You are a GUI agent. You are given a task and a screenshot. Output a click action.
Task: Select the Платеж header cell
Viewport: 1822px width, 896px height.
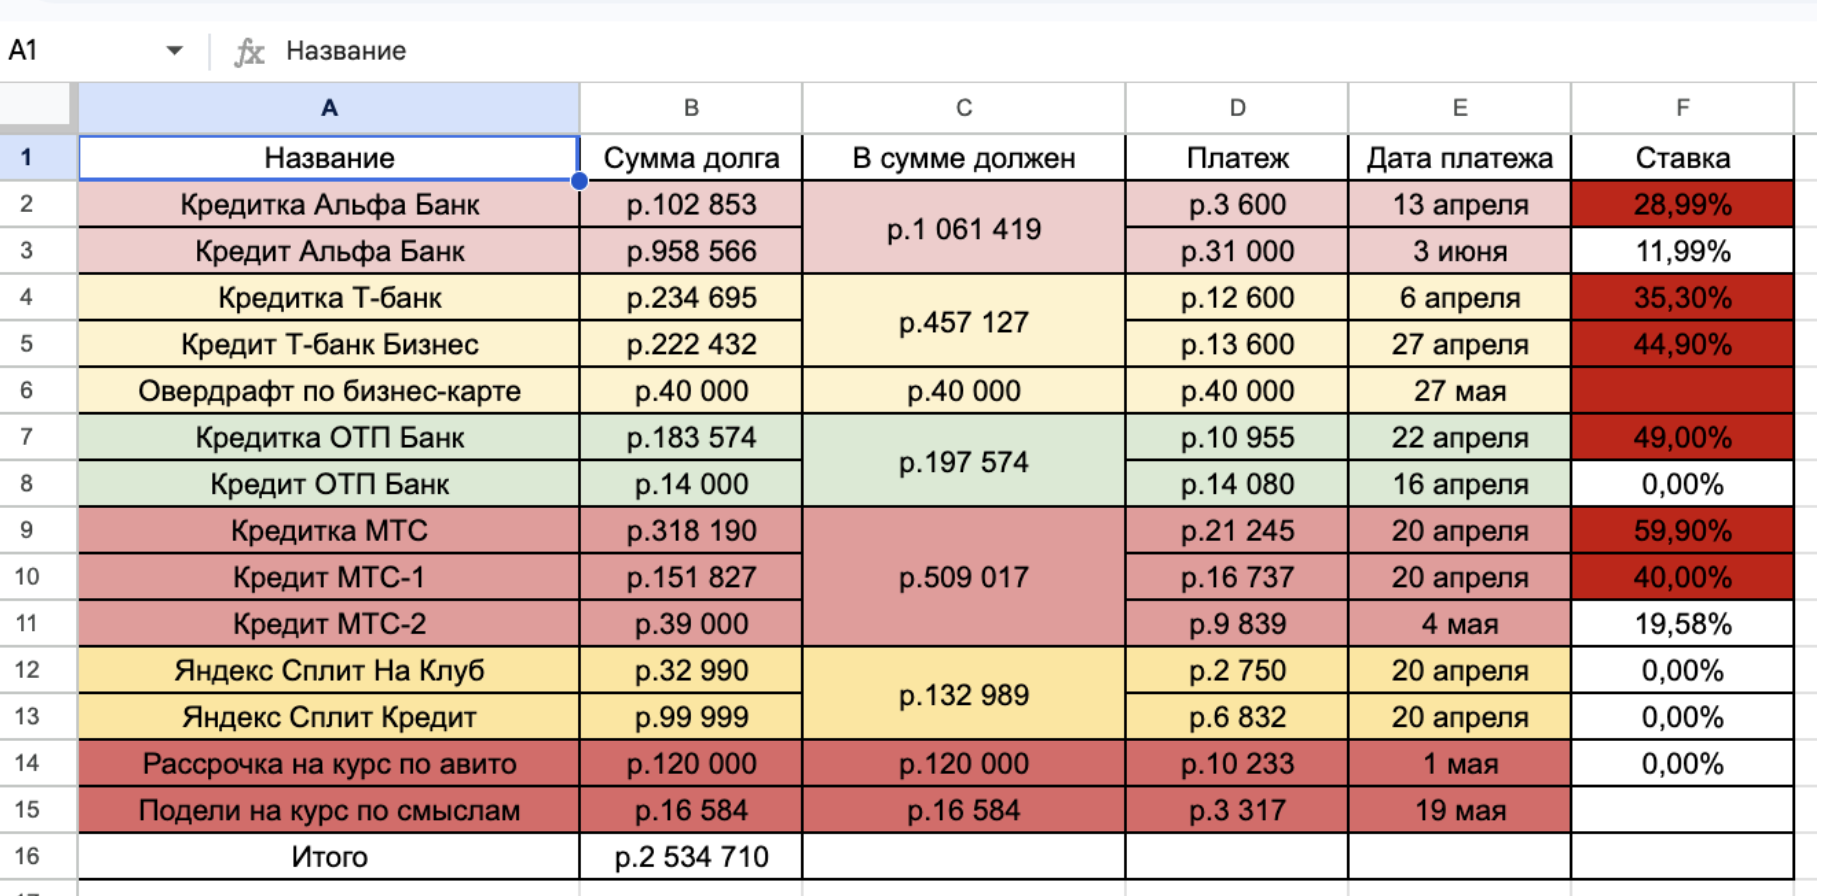pos(1237,158)
